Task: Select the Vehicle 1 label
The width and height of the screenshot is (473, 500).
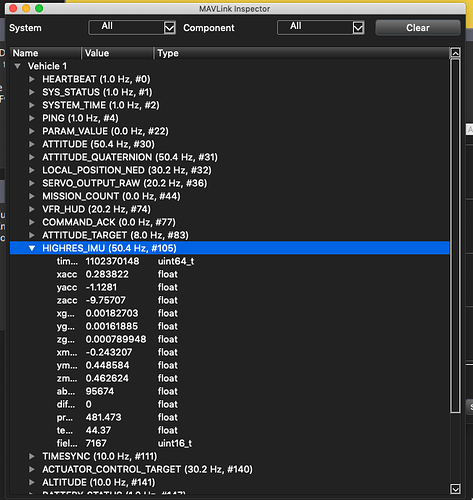Action: (47, 66)
